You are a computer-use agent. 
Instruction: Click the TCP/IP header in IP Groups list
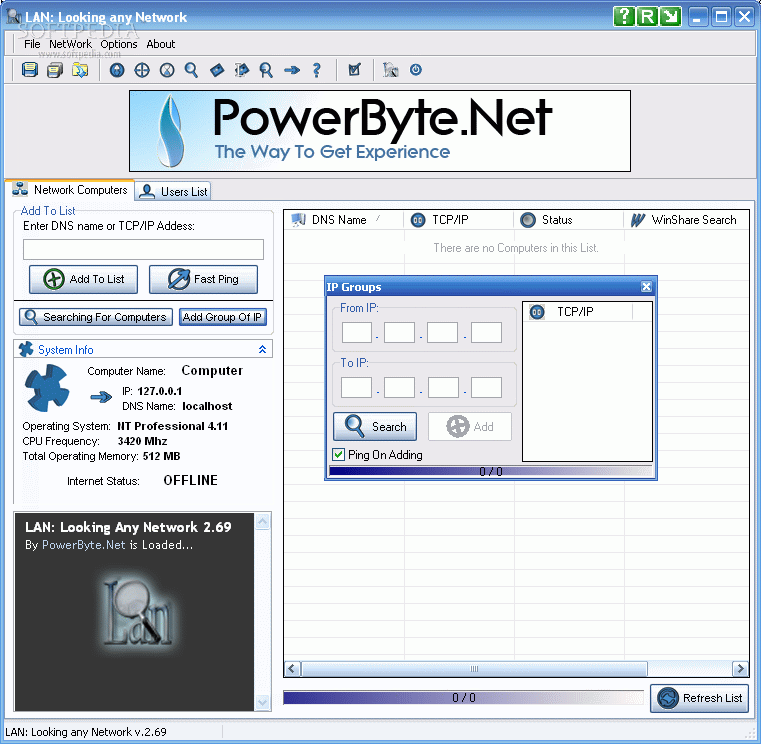click(x=579, y=312)
